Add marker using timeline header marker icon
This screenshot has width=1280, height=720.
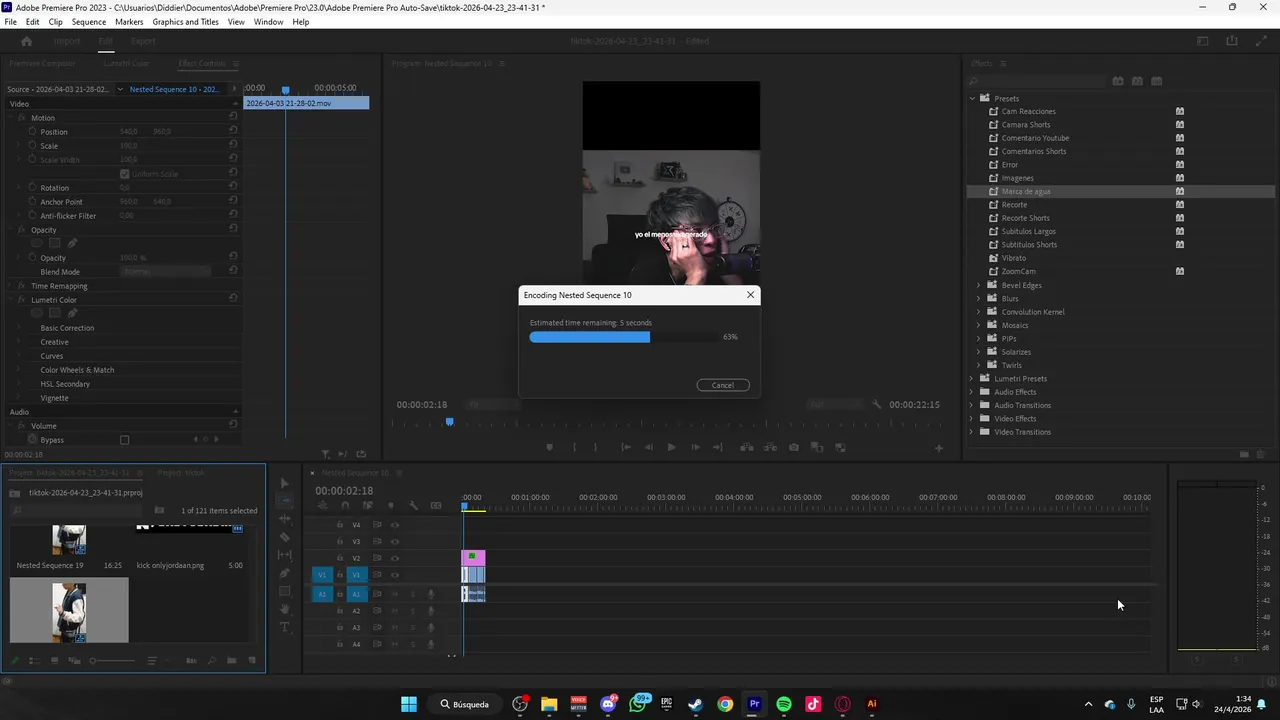pyautogui.click(x=390, y=506)
